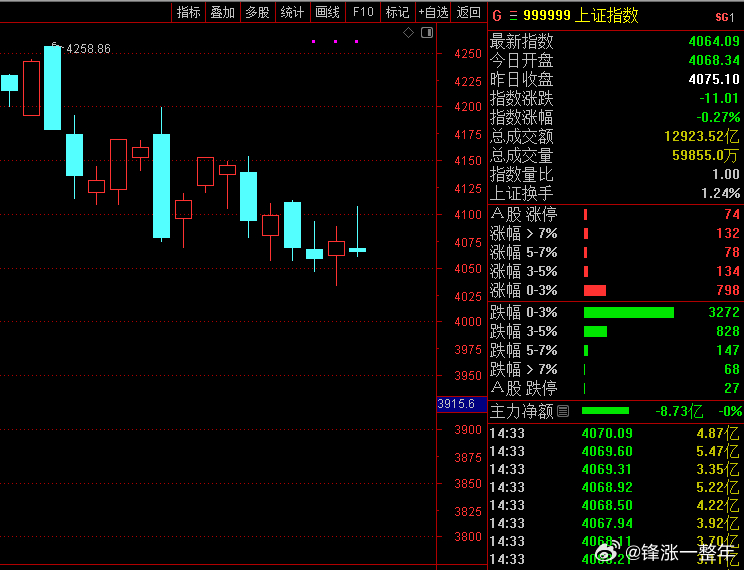Add to watchlist with +自选

(x=433, y=12)
